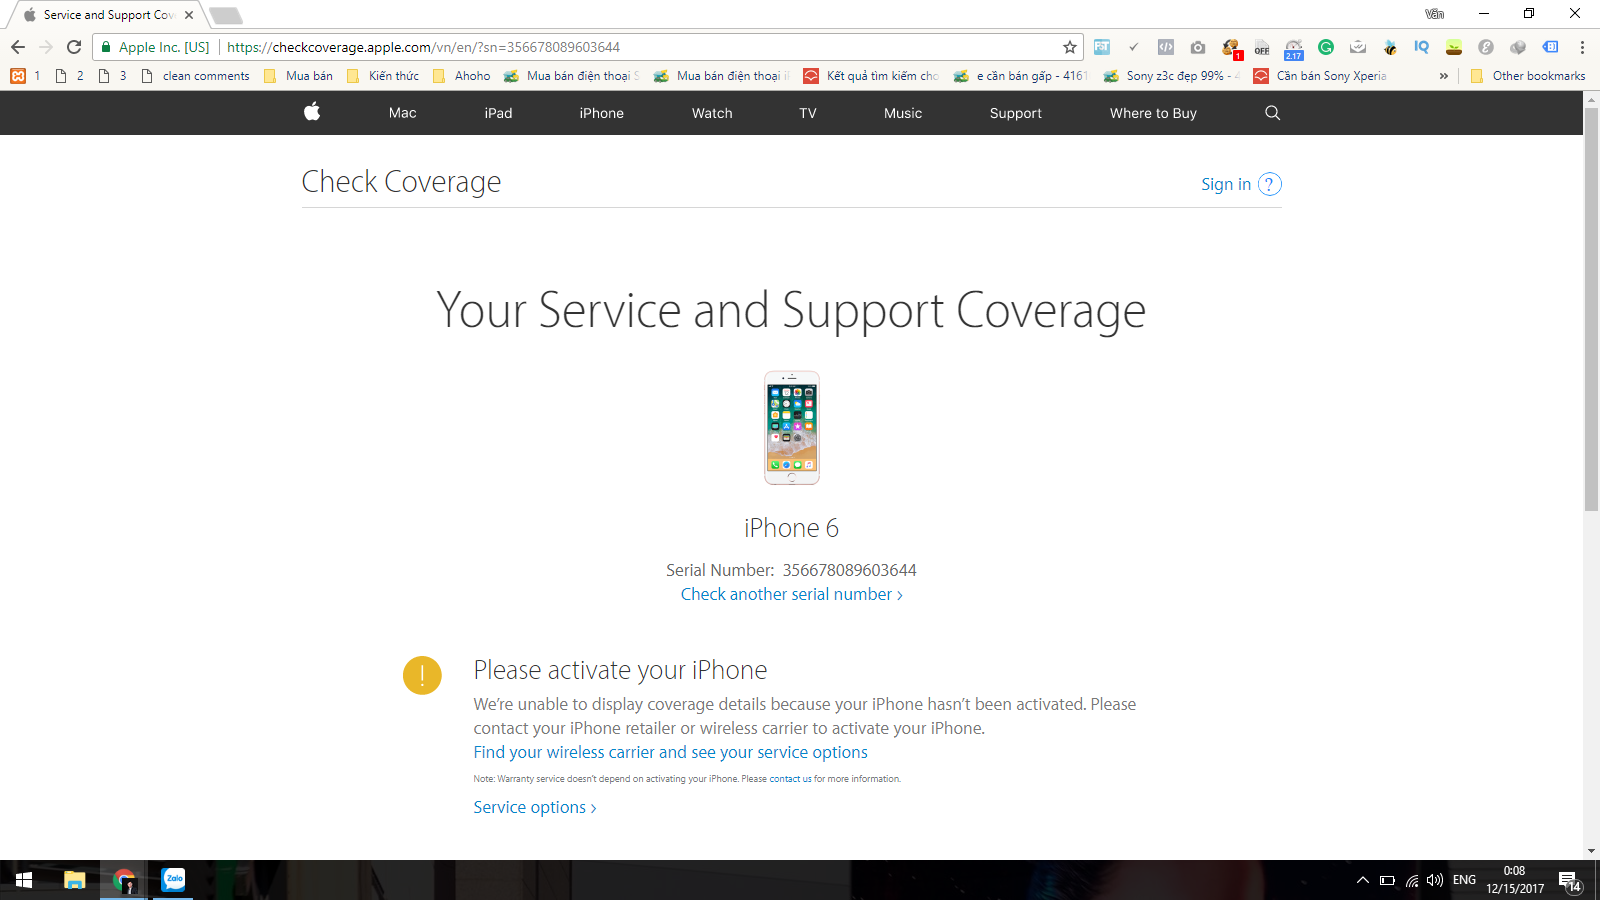Open the iPad menu item

(x=498, y=113)
